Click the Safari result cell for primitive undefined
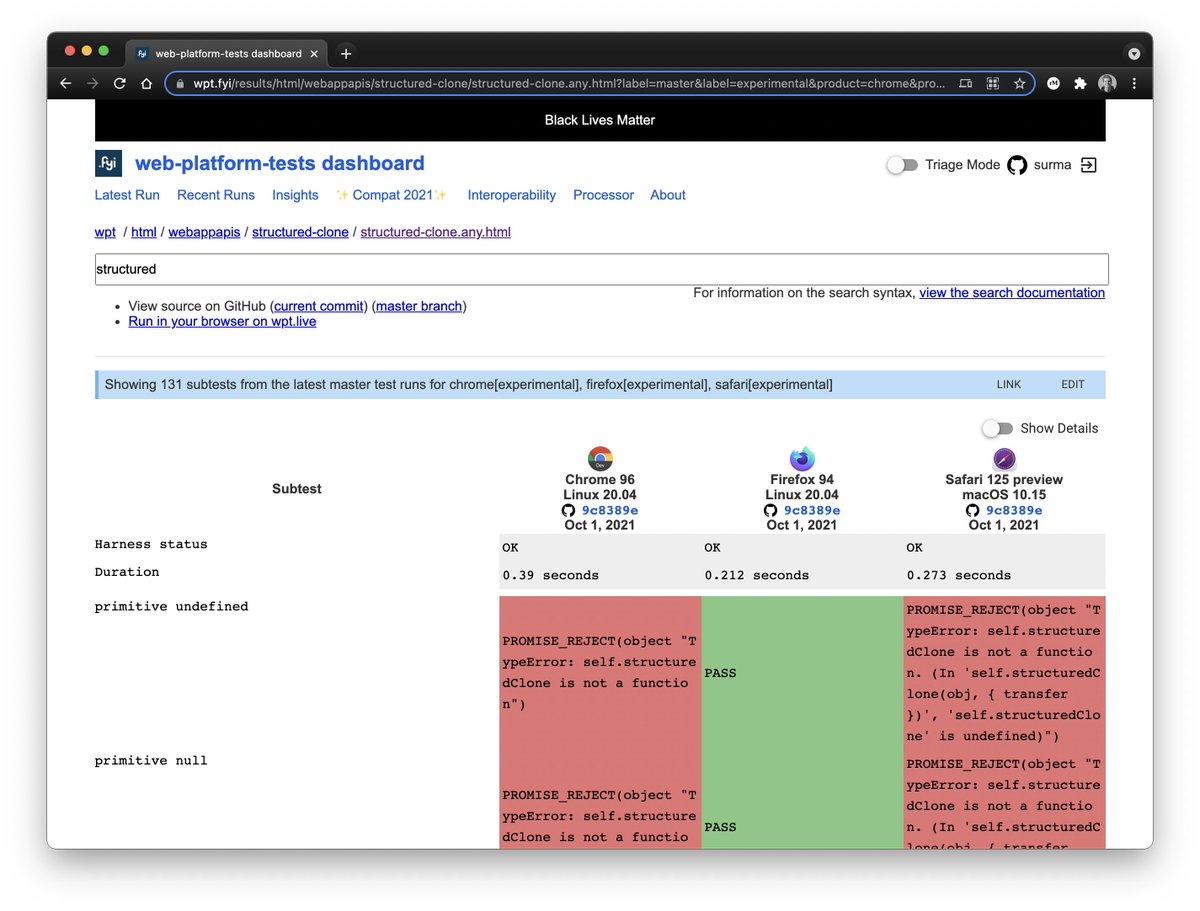Screen dimensions: 1200x911 (x=1004, y=673)
